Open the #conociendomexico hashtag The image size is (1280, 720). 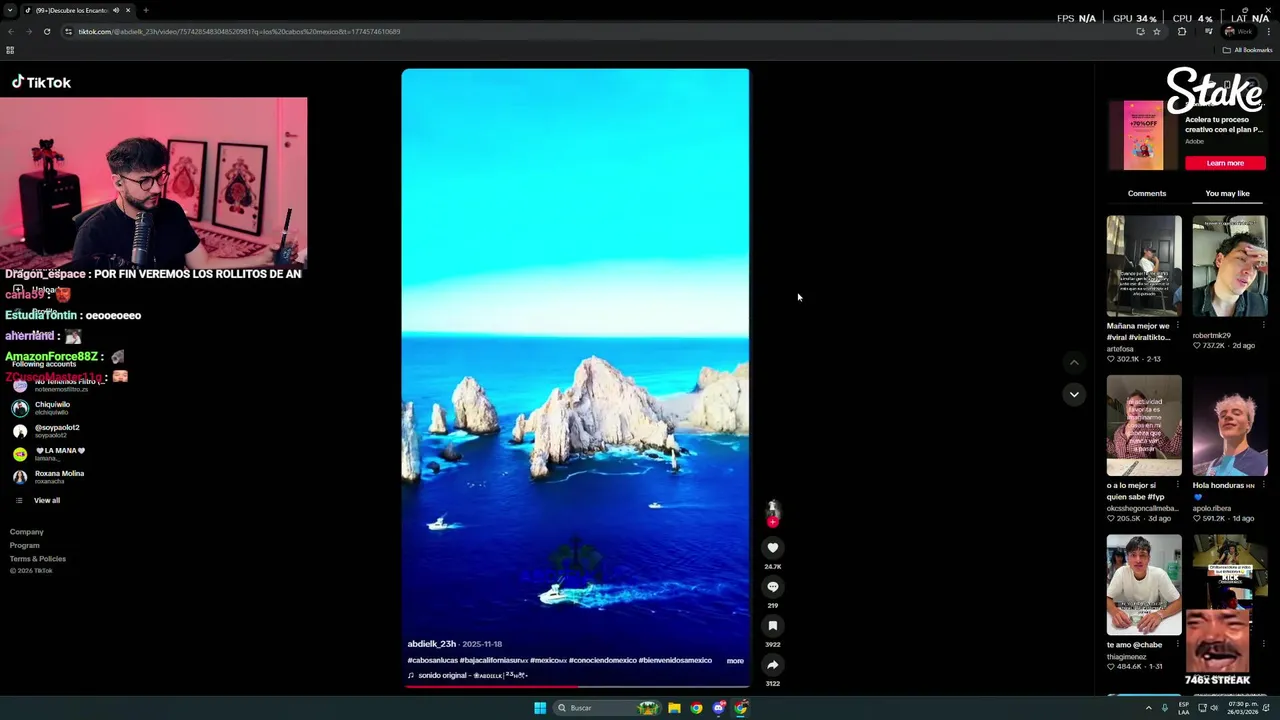click(602, 661)
